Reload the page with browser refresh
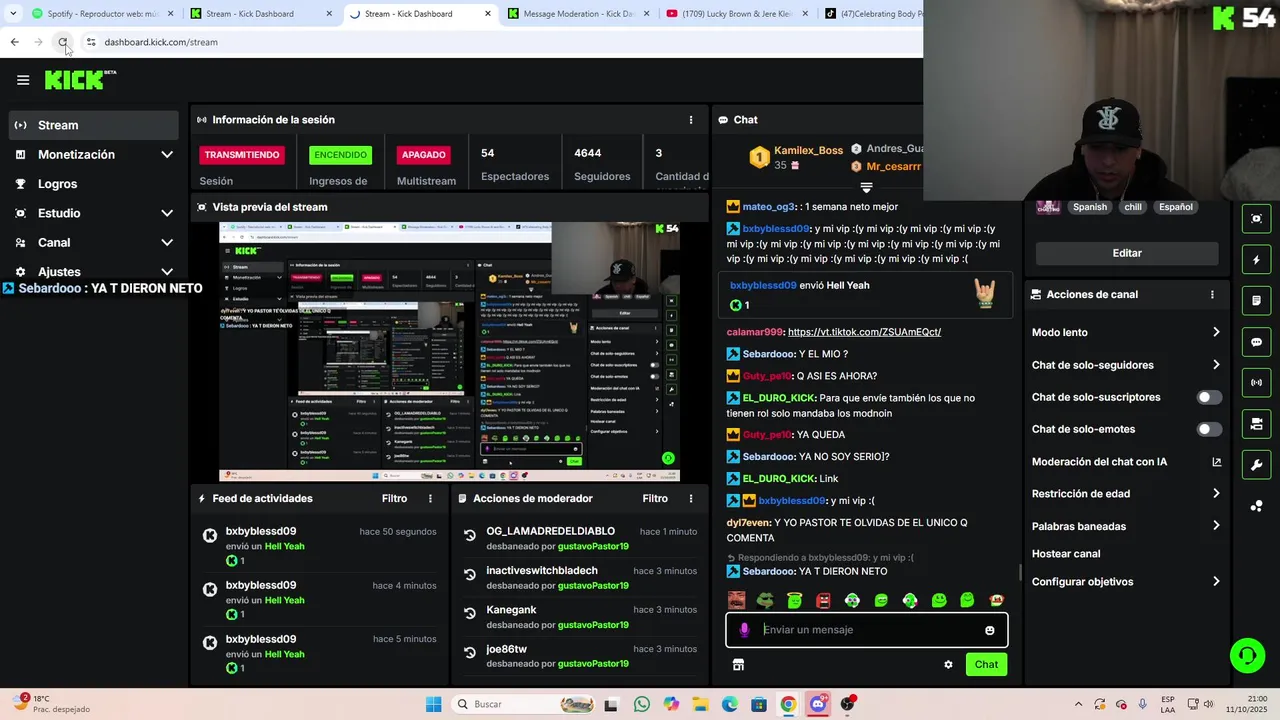This screenshot has height=720, width=1280. (x=62, y=42)
